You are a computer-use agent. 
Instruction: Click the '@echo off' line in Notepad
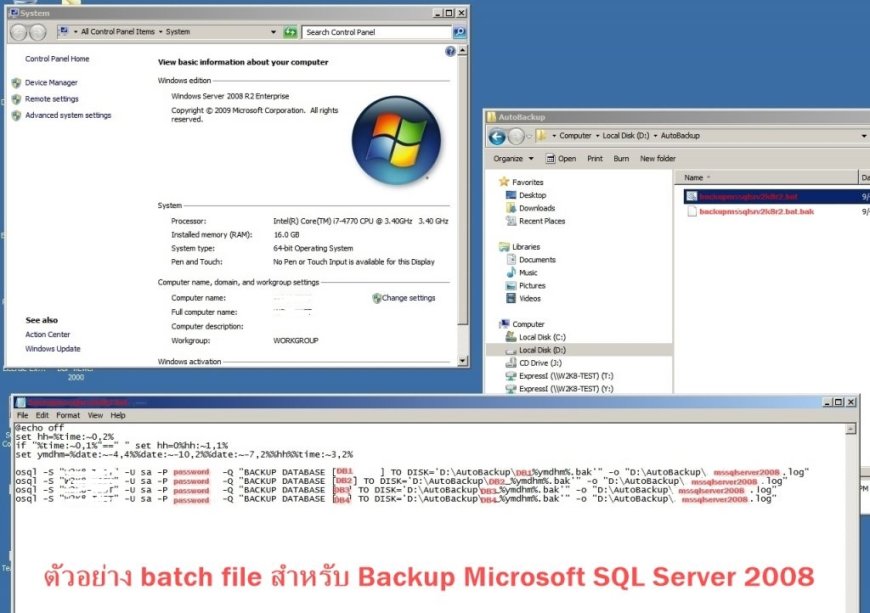coord(39,428)
